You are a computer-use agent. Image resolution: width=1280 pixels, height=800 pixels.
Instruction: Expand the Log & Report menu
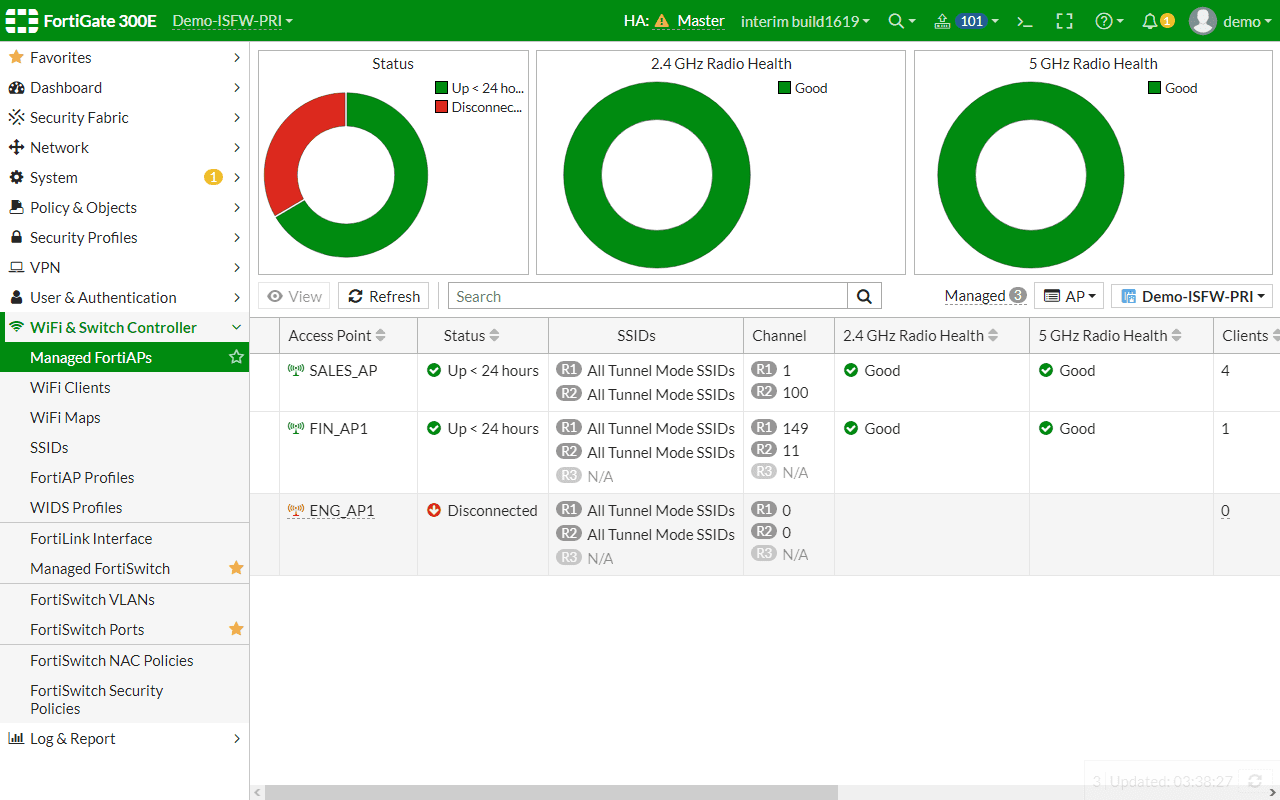[124, 738]
